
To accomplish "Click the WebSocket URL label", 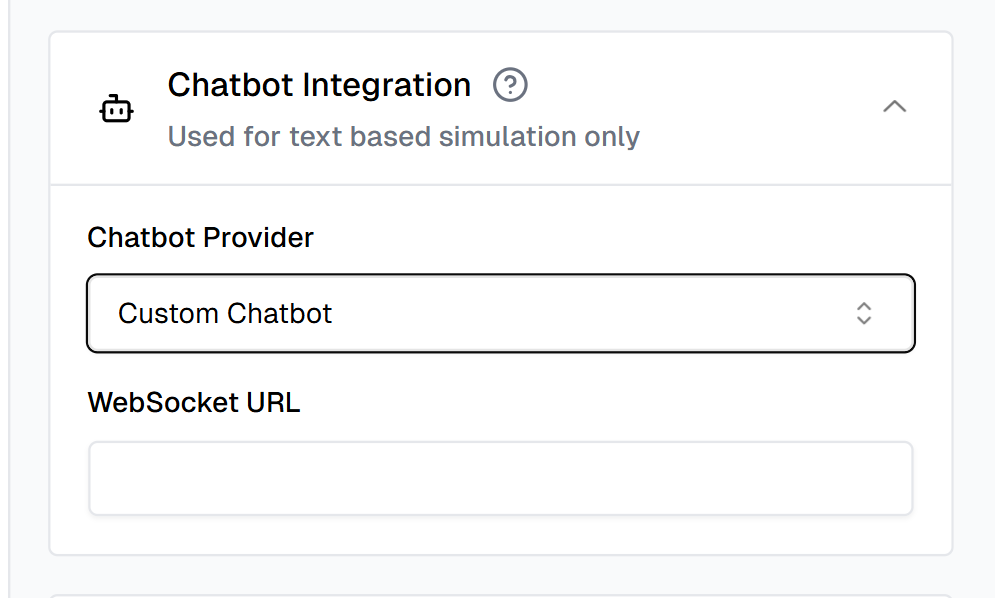I will click(194, 402).
